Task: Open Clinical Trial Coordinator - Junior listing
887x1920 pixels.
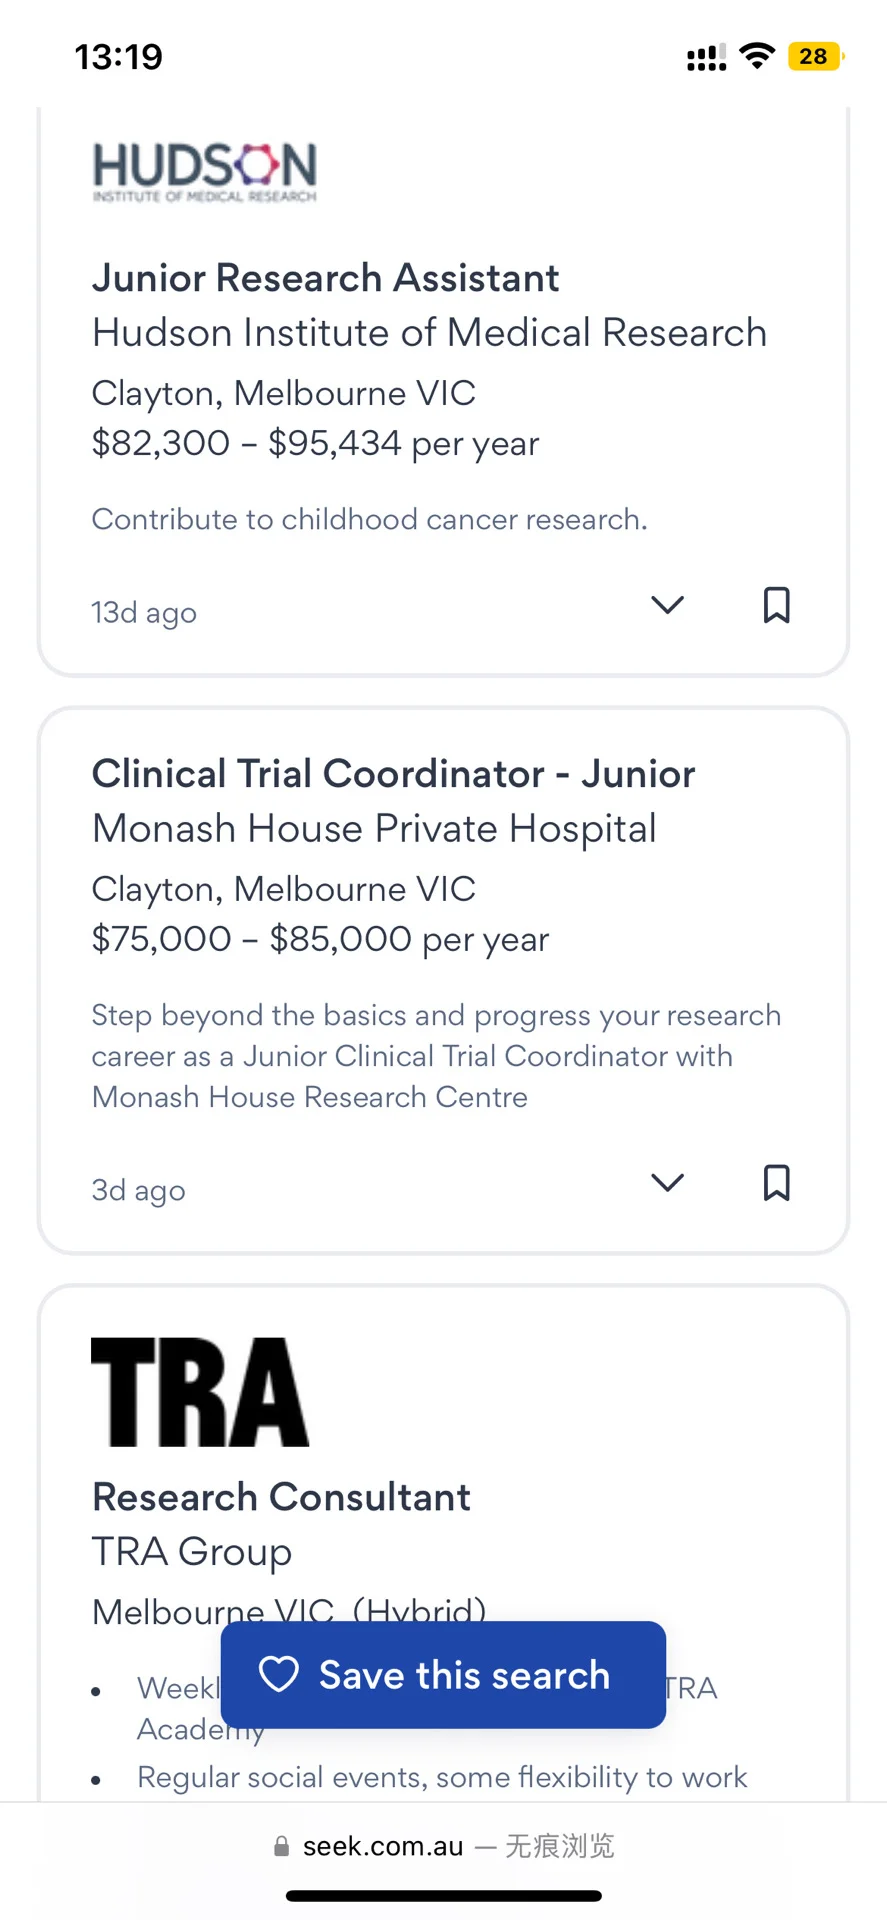Action: [x=393, y=774]
